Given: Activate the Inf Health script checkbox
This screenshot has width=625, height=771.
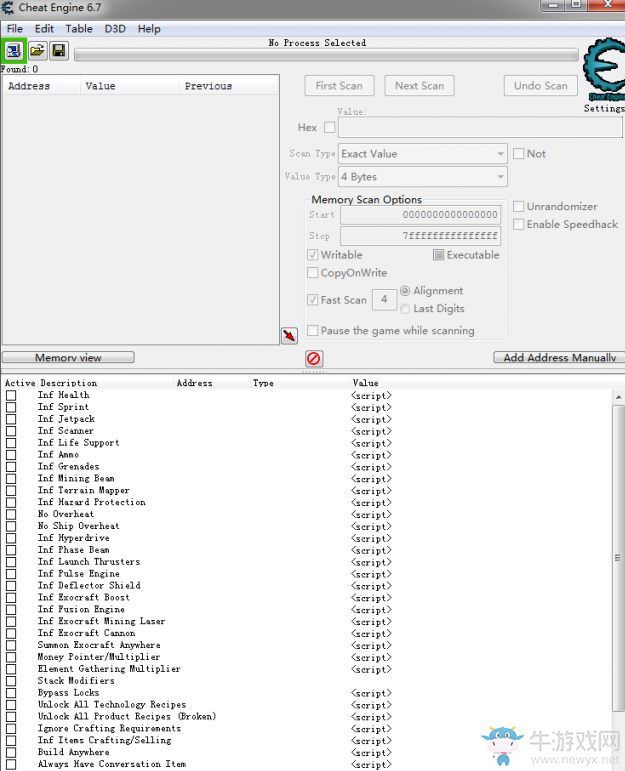Looking at the screenshot, I should coord(11,395).
